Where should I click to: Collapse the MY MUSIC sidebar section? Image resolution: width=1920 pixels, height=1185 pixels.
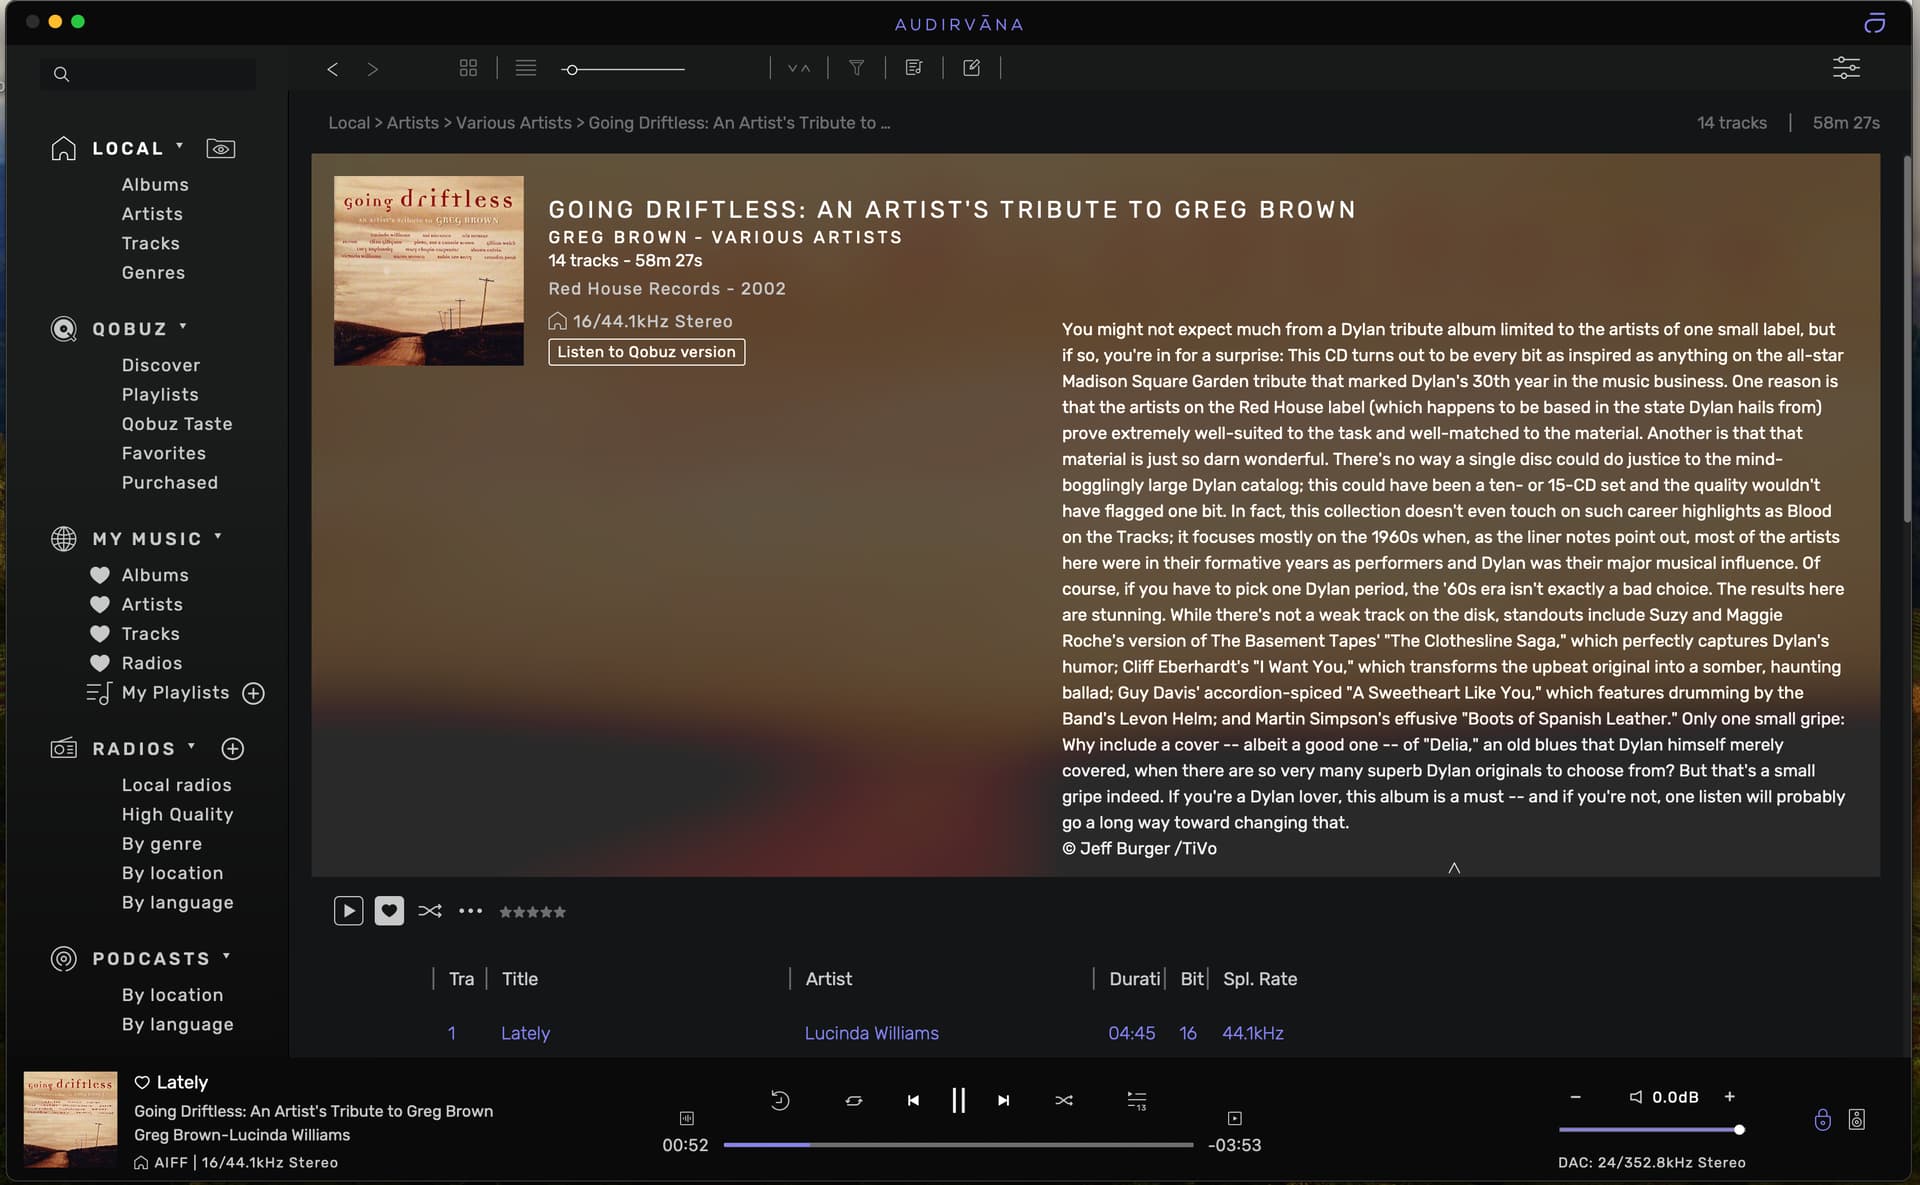click(x=218, y=536)
